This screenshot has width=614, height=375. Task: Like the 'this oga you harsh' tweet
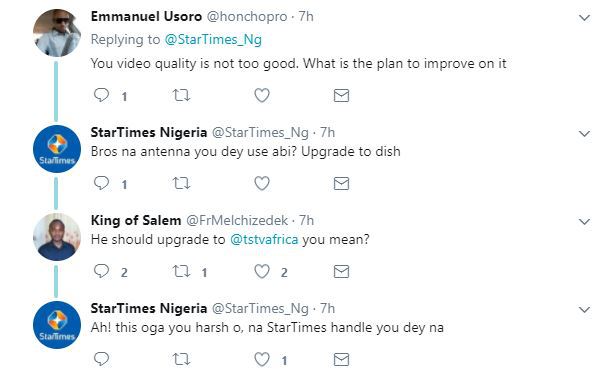coord(262,359)
